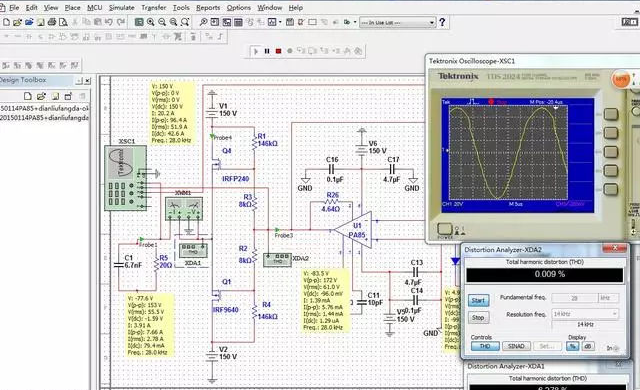Open the In Use List dropdown
This screenshot has height=390, width=640.
(398, 23)
